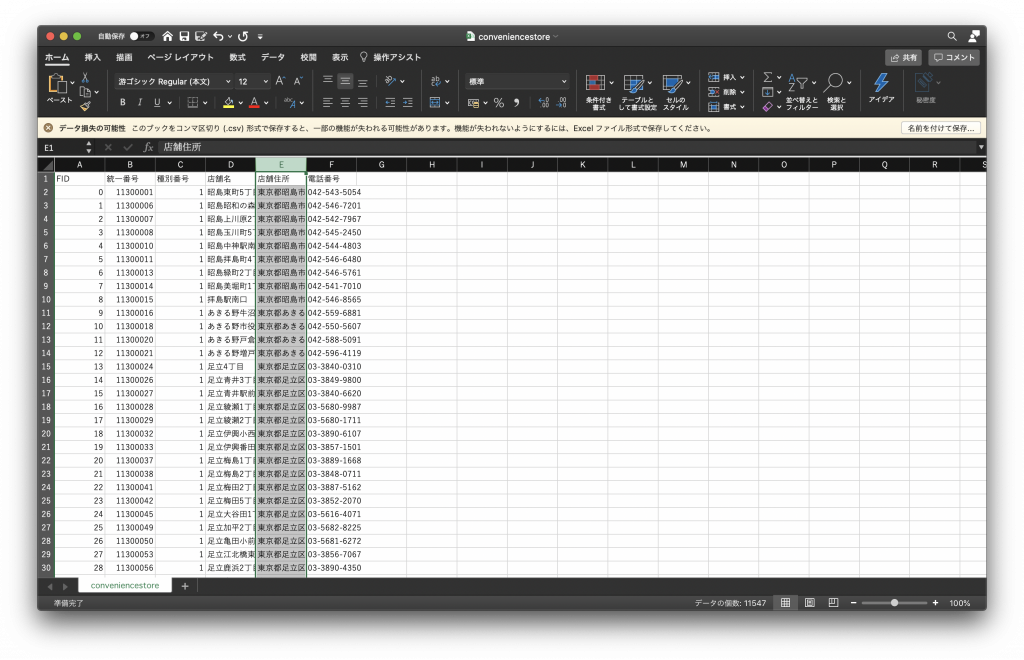Save the workbook with the floppy disk icon
The height and width of the screenshot is (660, 1024).
(184, 37)
